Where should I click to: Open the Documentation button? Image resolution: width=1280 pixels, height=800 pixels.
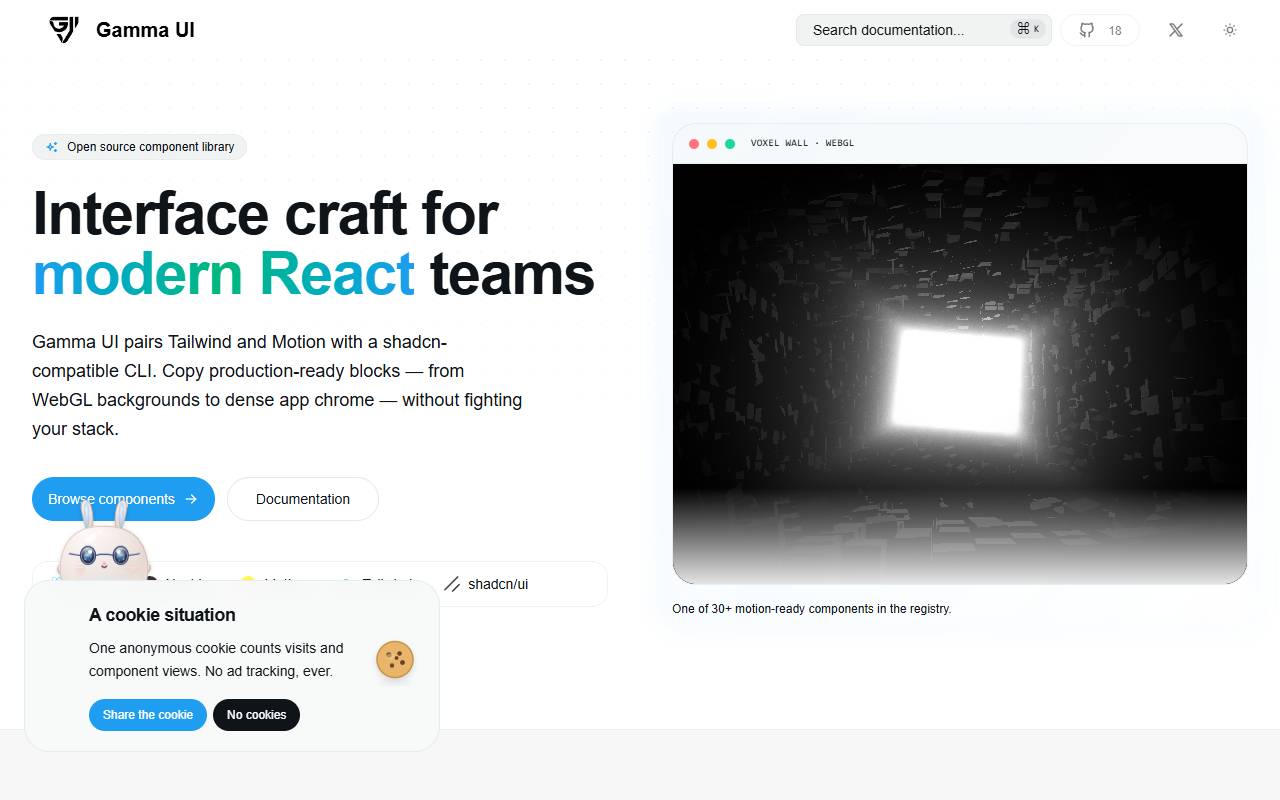click(303, 499)
